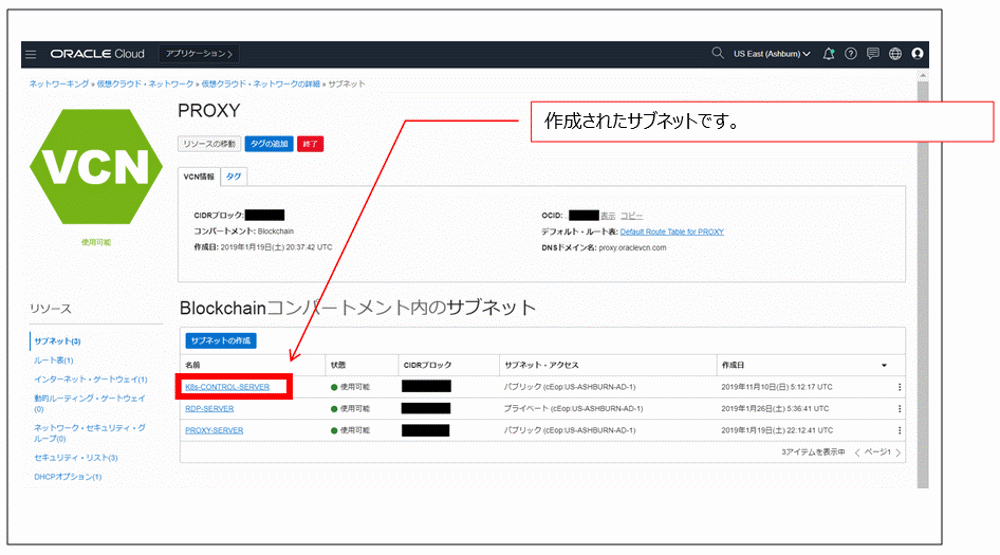1000x555 pixels.
Task: Open the K8s-CONTROL-SERVER subnet link
Action: [227, 387]
